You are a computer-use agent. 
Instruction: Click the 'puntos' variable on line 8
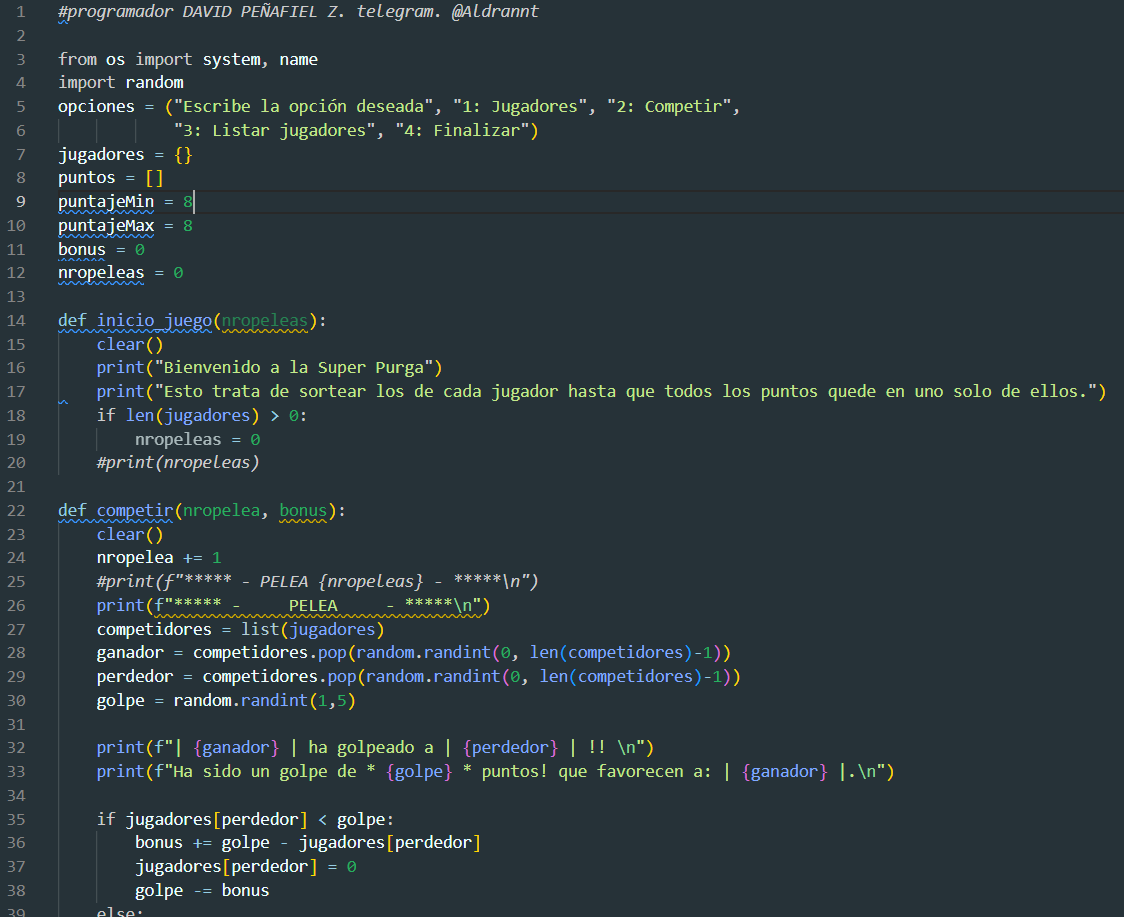pos(87,178)
